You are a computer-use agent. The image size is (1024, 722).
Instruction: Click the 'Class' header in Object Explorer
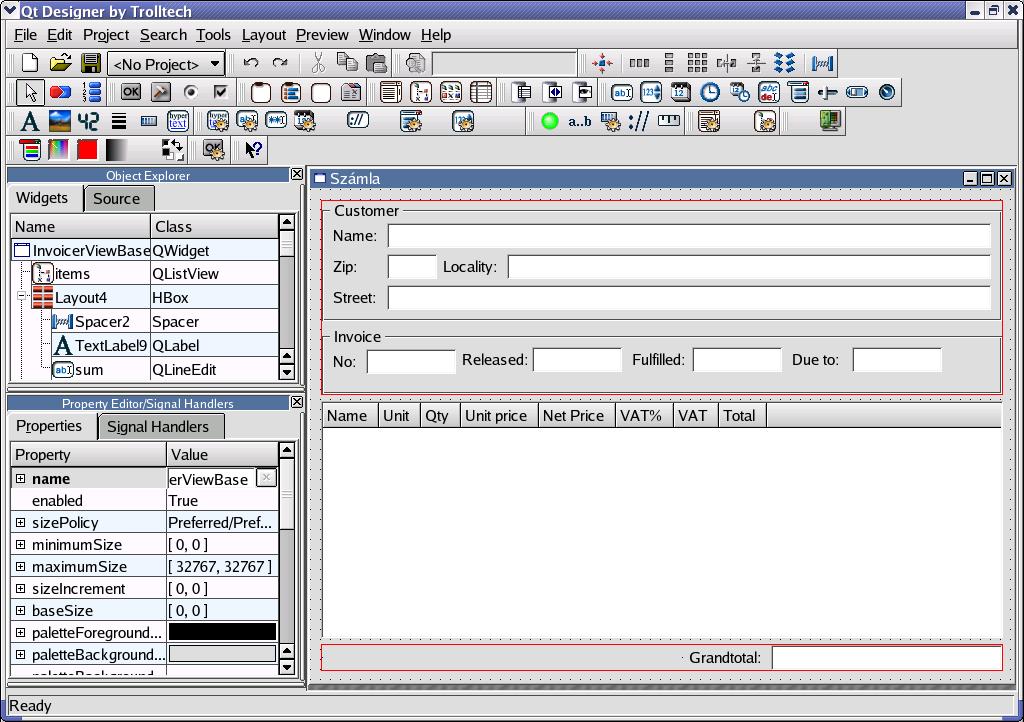tap(214, 227)
